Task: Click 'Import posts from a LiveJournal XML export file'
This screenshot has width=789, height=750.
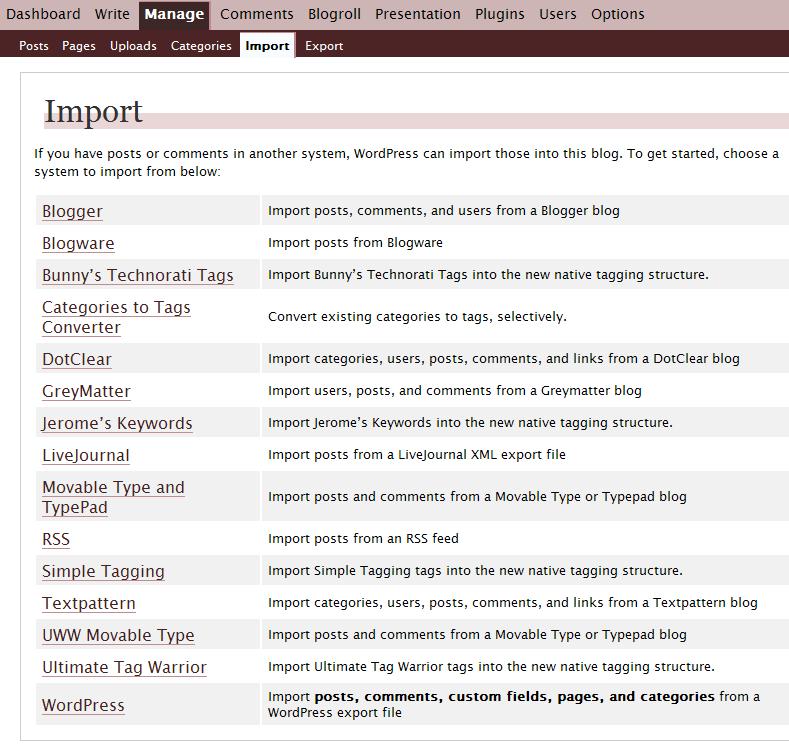Action: (417, 455)
